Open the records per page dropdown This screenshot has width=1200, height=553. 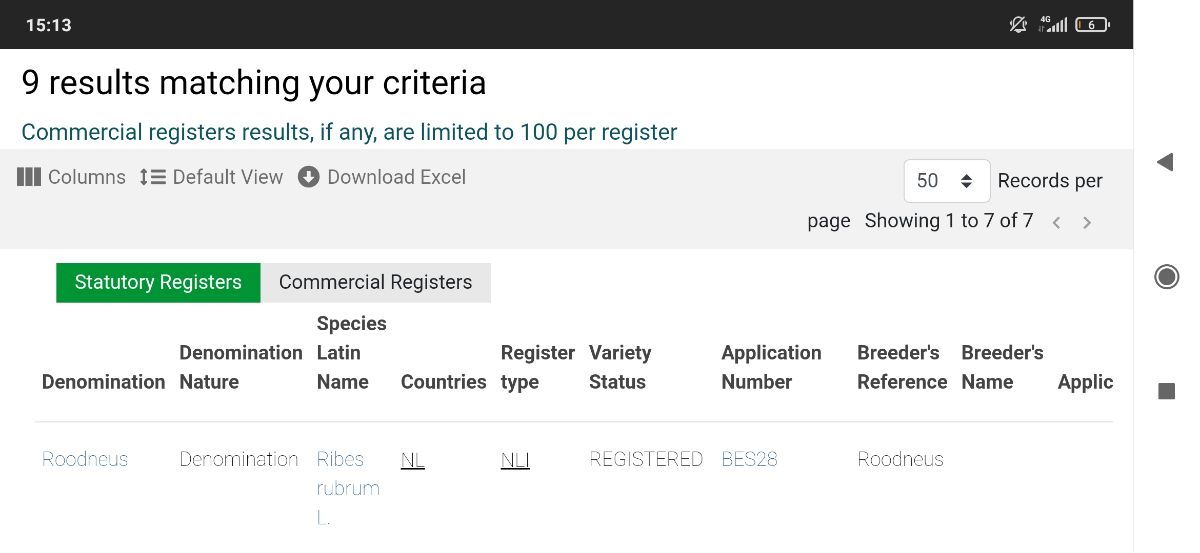(x=946, y=181)
